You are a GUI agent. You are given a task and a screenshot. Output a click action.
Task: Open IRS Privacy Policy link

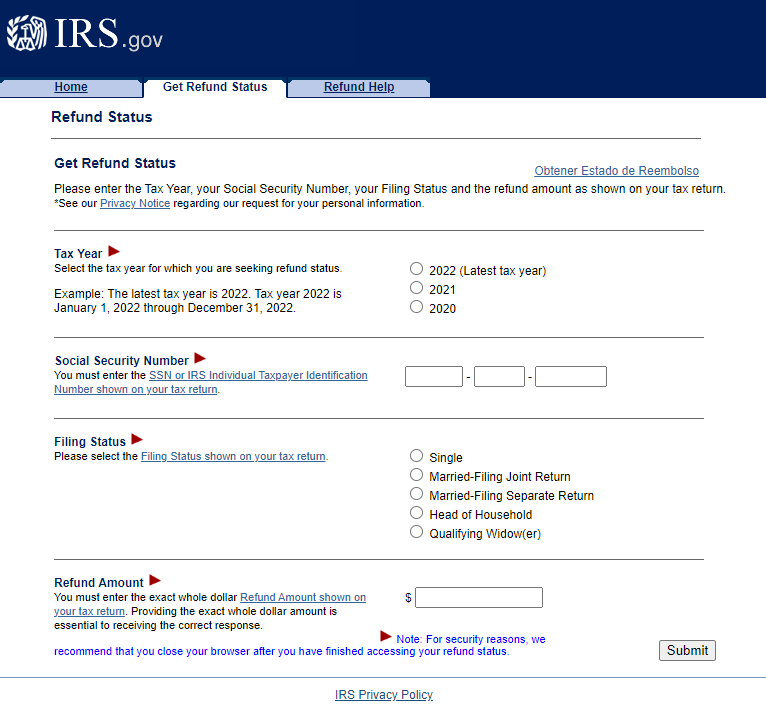pos(384,695)
